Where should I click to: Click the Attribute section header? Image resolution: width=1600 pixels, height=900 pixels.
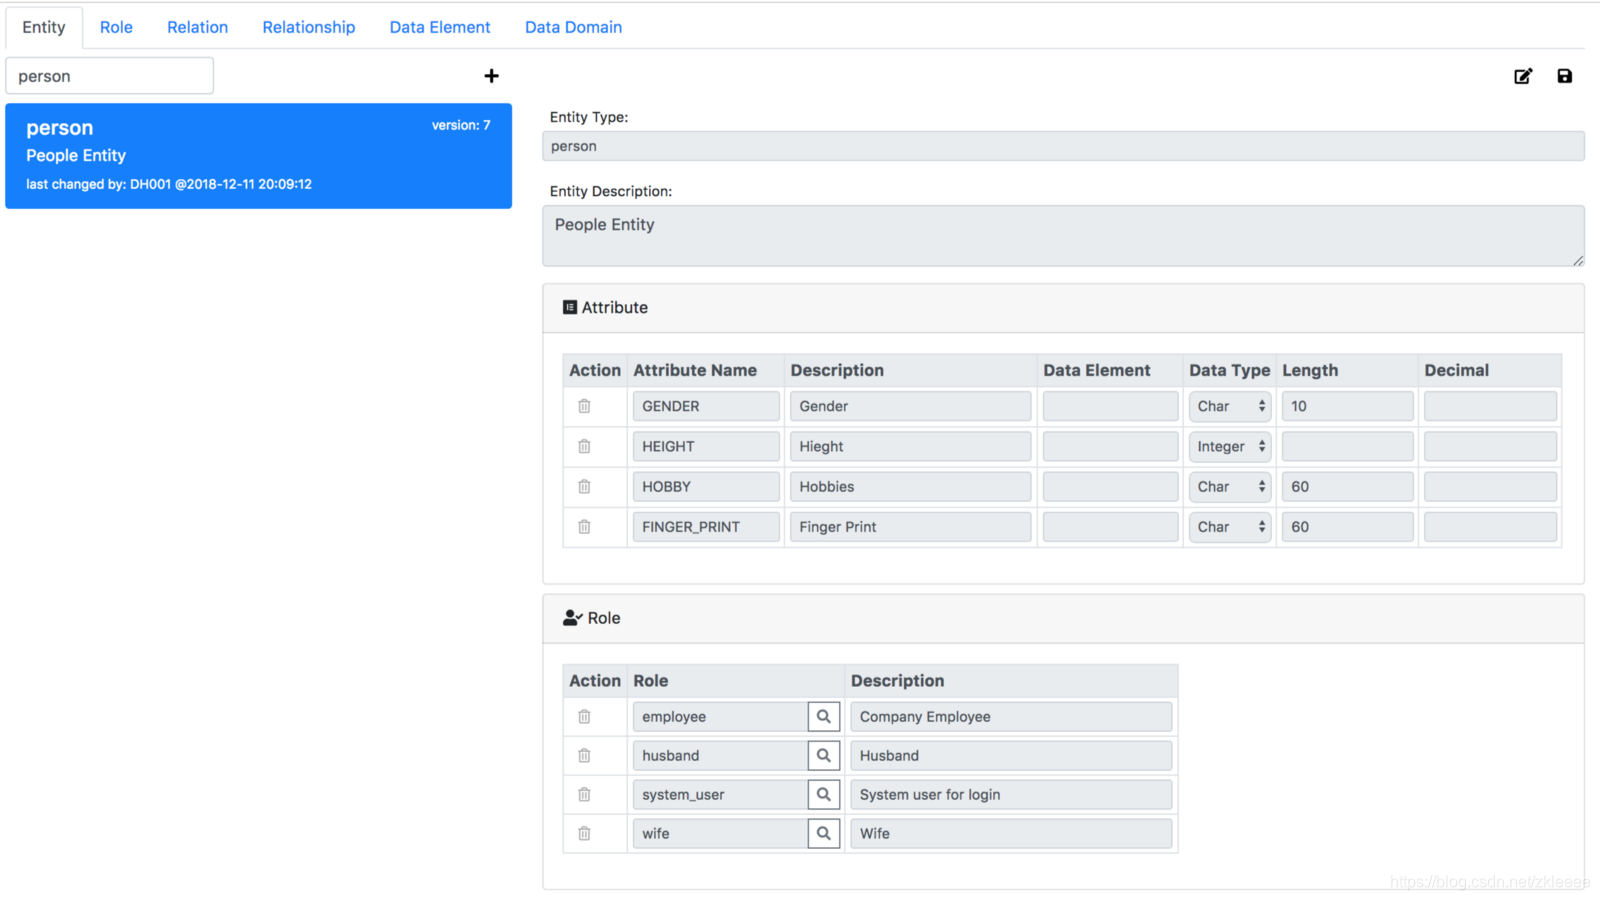pos(1063,308)
